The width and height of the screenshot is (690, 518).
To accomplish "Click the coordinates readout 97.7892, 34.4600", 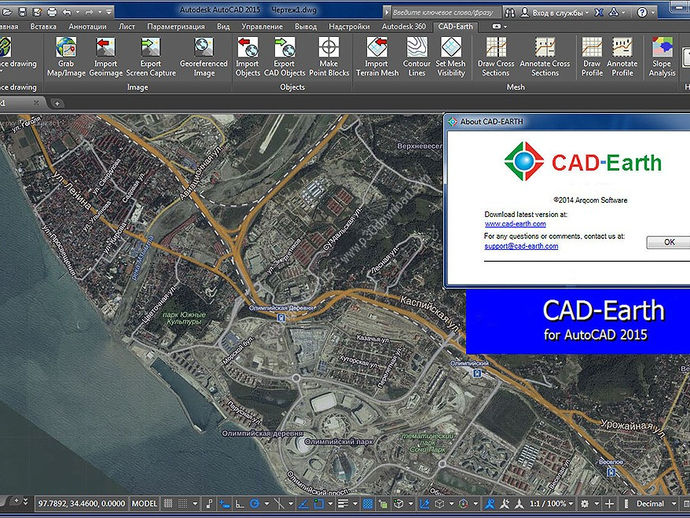I will [81, 503].
